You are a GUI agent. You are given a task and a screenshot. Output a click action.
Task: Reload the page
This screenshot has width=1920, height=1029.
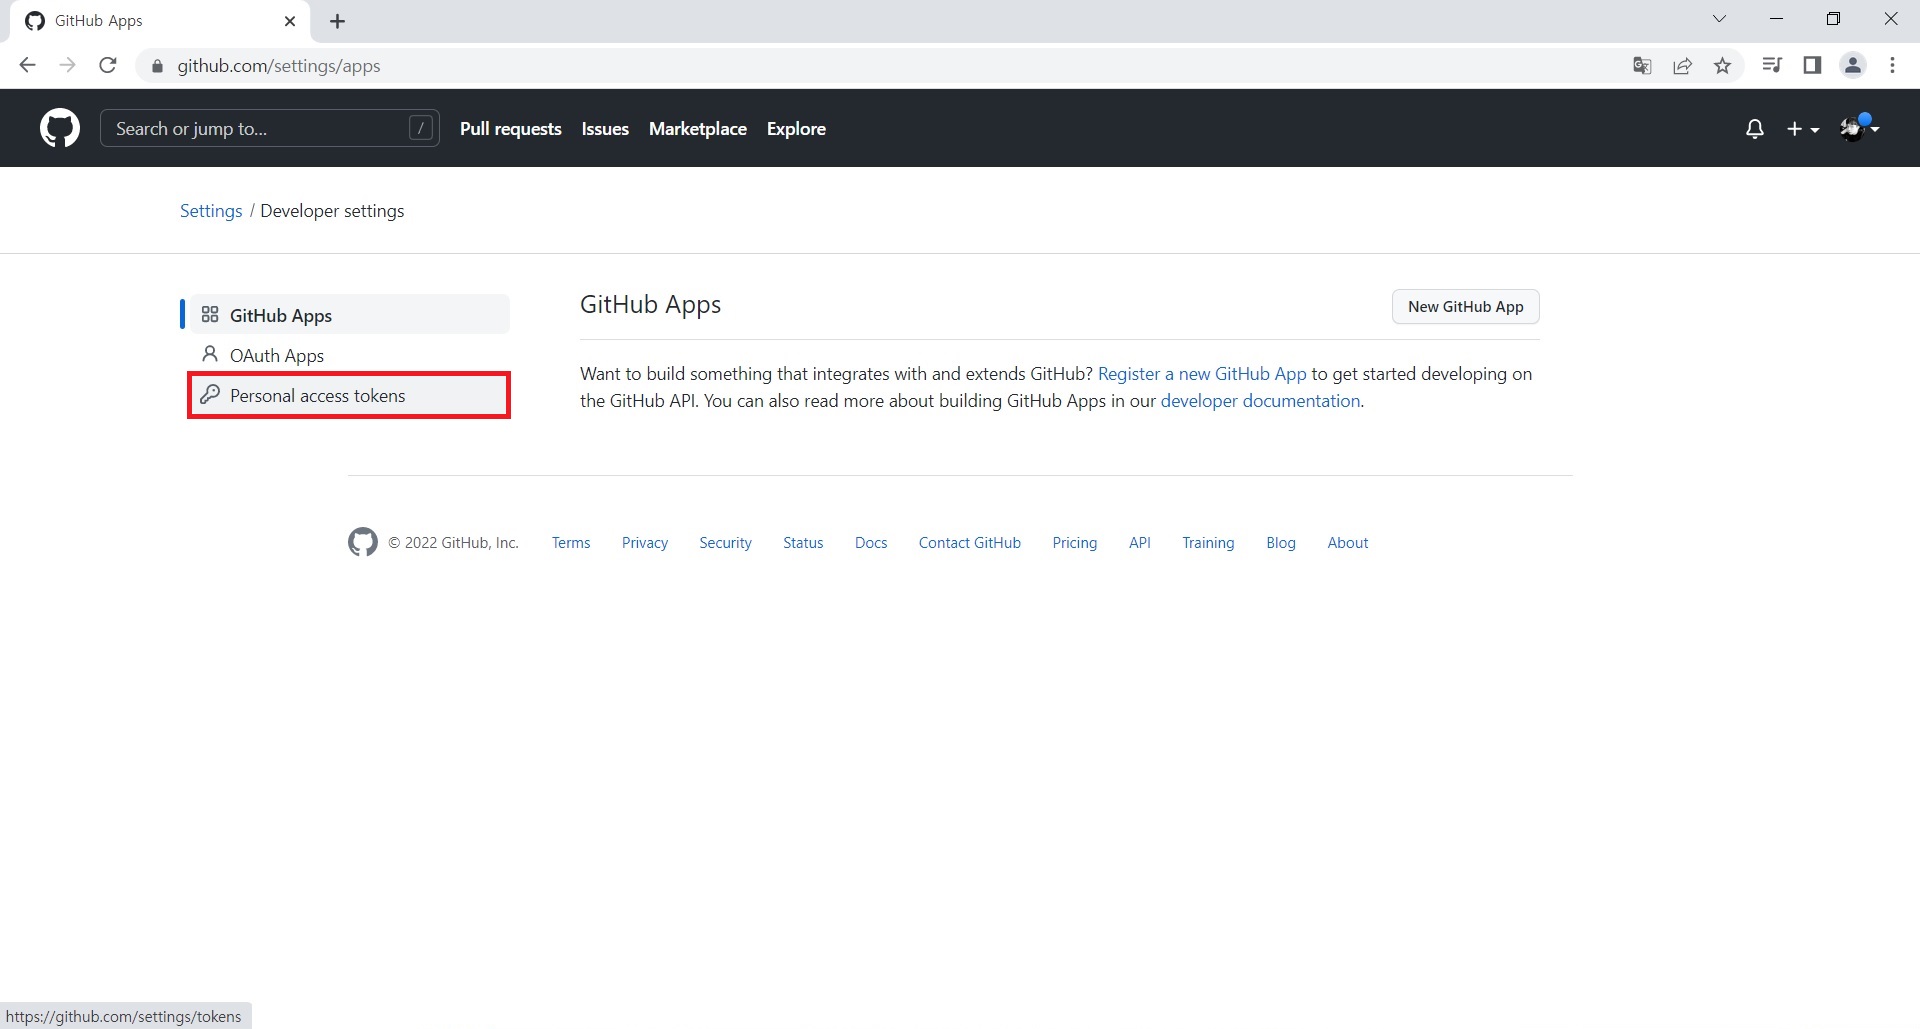coord(108,66)
